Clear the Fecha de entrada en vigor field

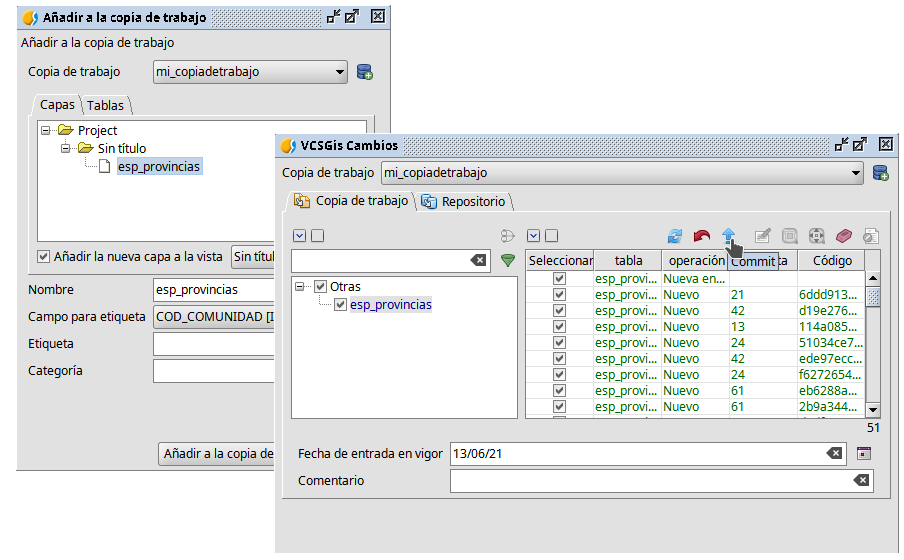(834, 453)
